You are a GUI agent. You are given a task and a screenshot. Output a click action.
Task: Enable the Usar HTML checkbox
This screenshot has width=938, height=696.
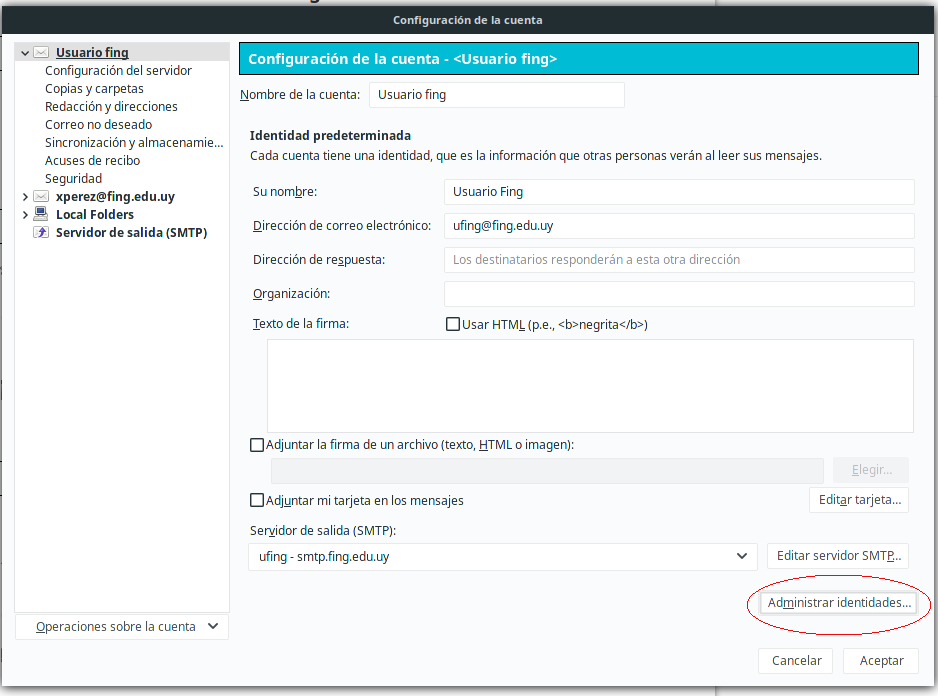pyautogui.click(x=453, y=325)
